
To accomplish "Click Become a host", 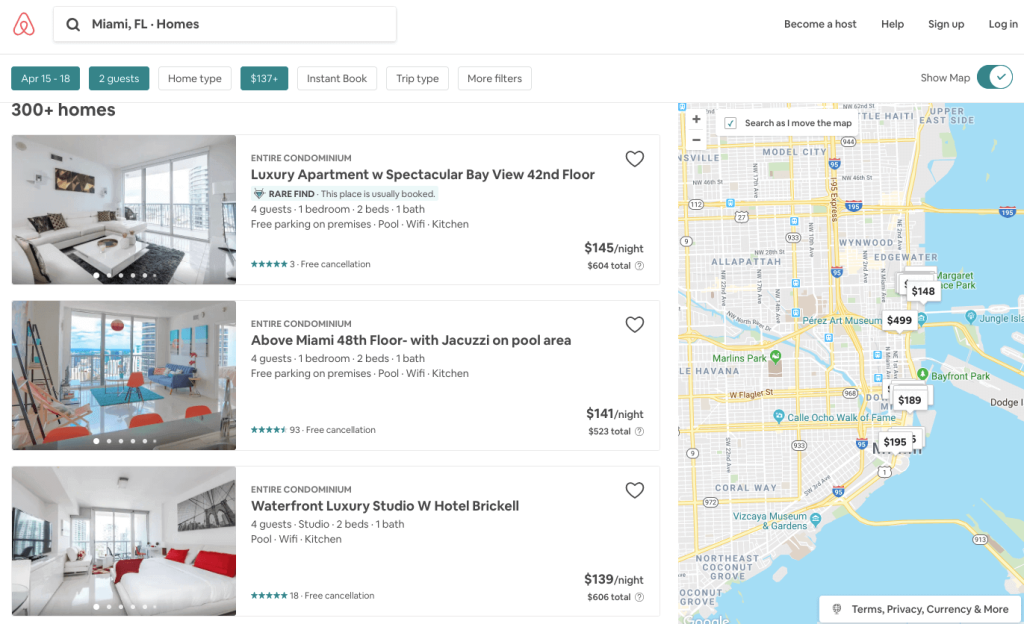I will click(820, 24).
